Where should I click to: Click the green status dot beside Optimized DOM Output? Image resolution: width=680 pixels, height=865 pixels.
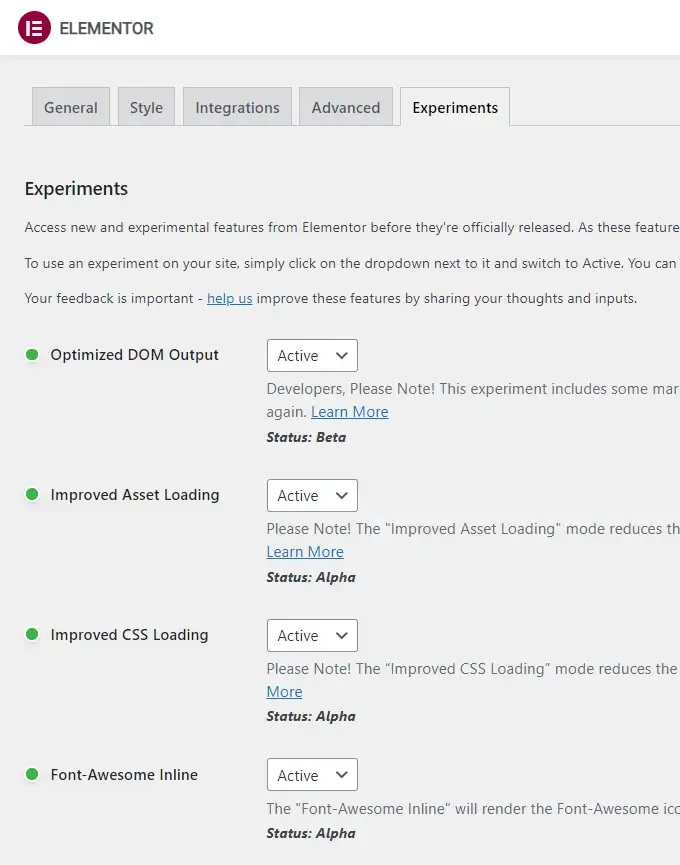[32, 355]
